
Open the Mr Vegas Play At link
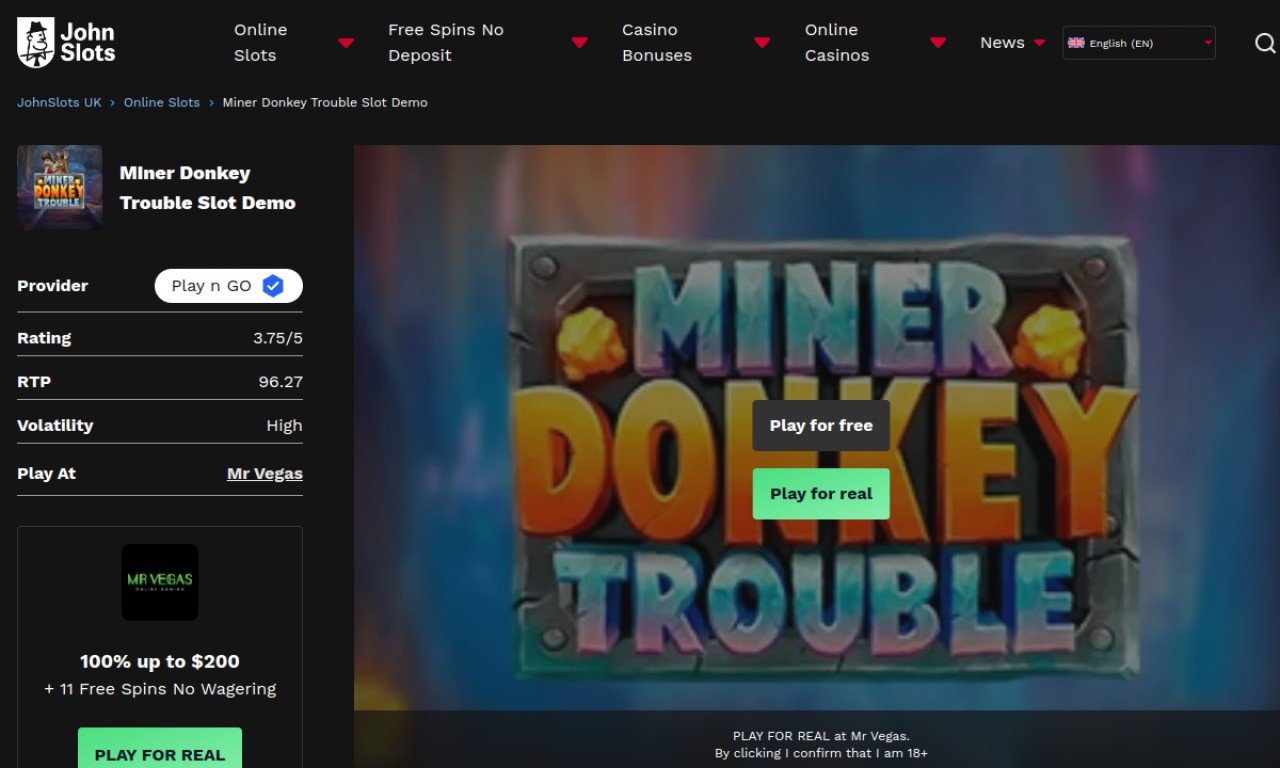[265, 474]
